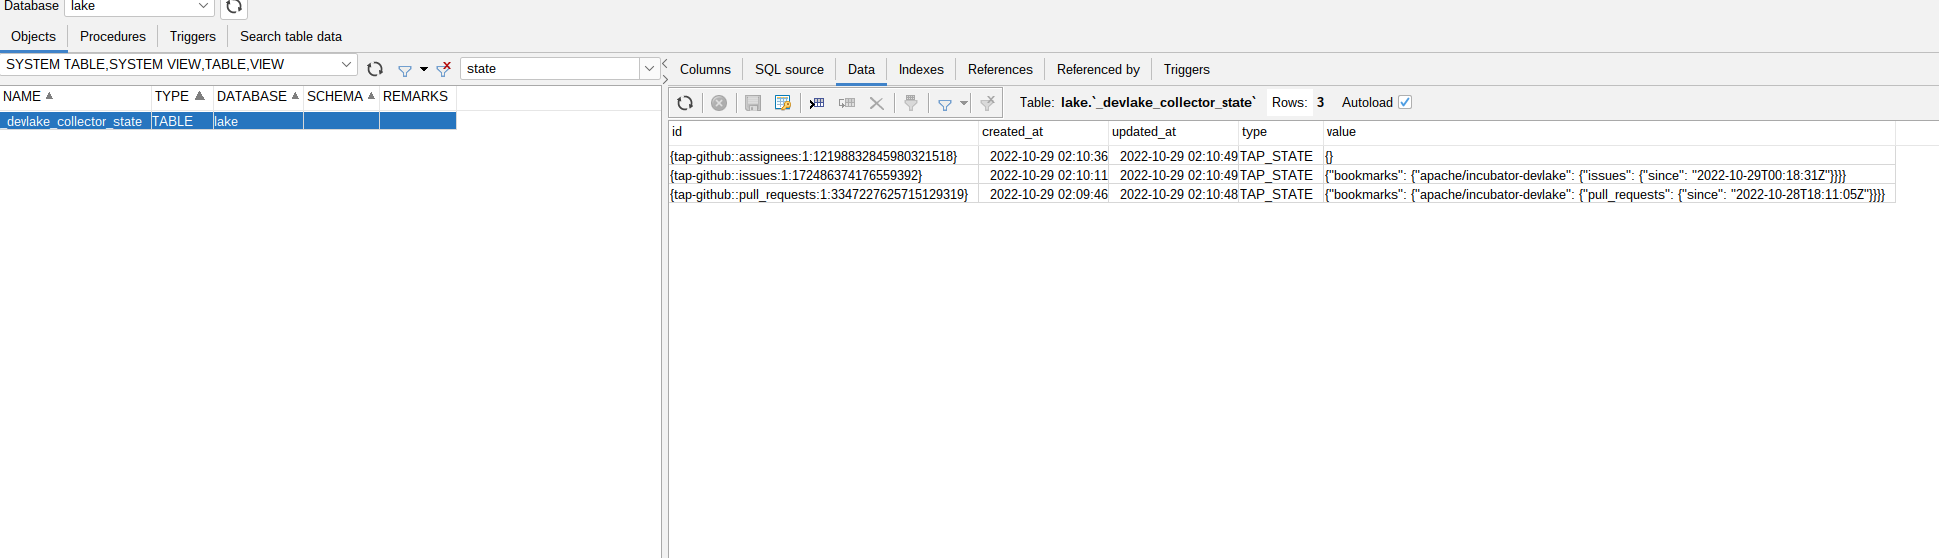This screenshot has width=1939, height=558.
Task: Reset the data filter (greyed funnel with X)
Action: point(987,103)
